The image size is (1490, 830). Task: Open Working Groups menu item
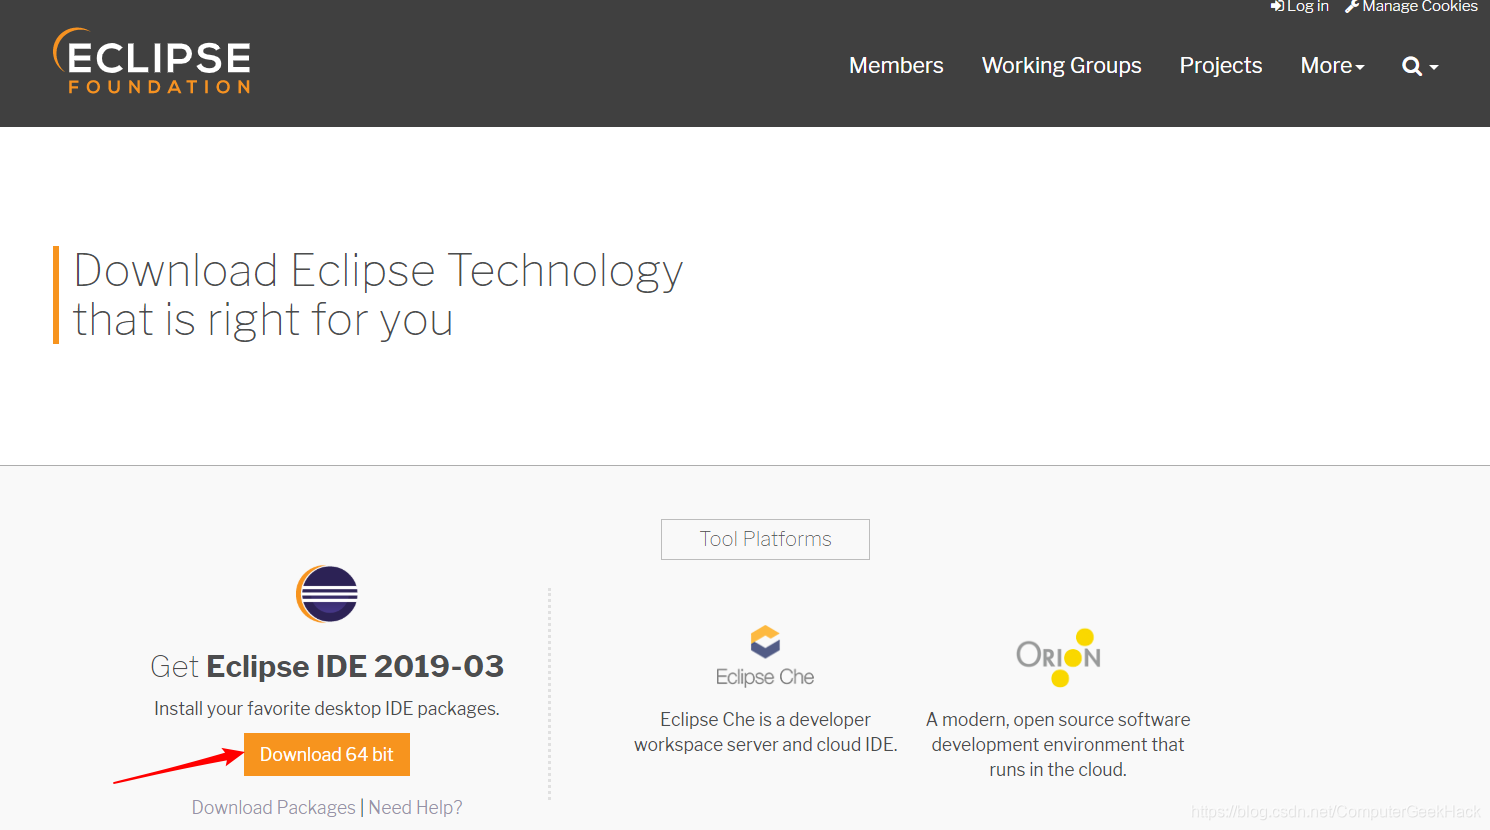[x=1061, y=66]
